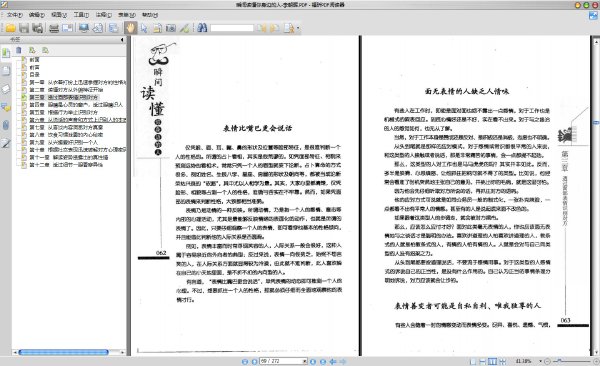Click the zoom out minus button
This screenshot has width=600, height=366.
[x=547, y=361]
